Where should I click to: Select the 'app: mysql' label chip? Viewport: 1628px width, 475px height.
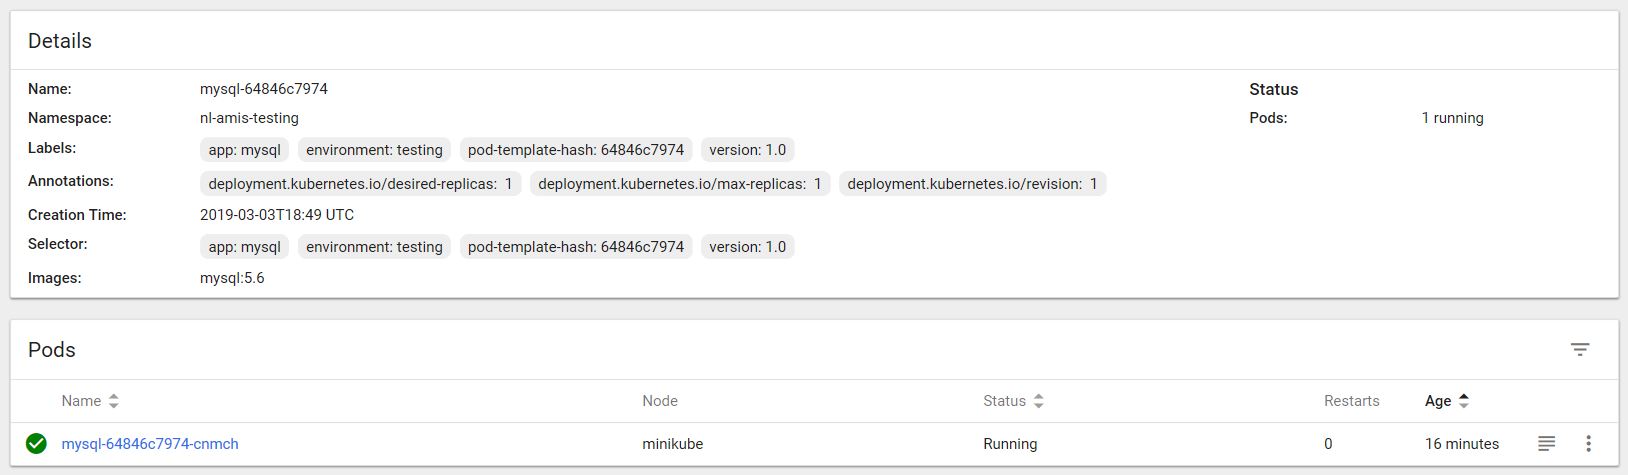click(x=244, y=150)
